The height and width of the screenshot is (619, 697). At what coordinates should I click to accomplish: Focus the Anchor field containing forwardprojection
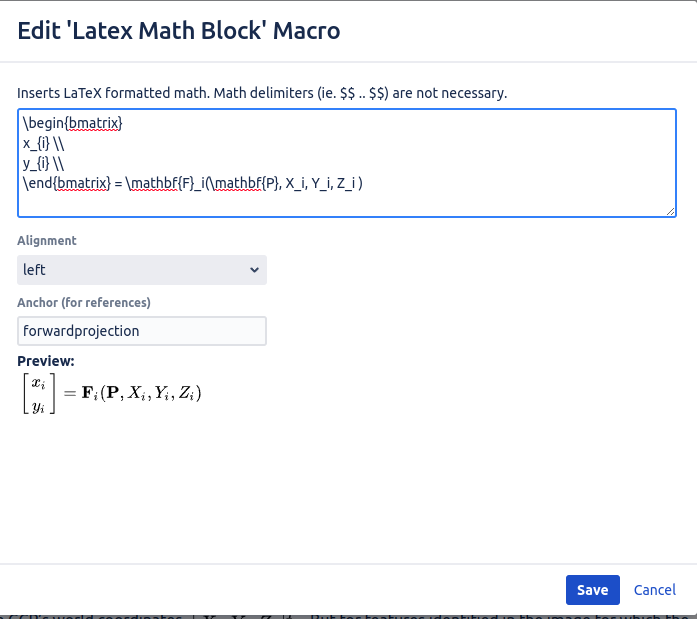coord(142,331)
